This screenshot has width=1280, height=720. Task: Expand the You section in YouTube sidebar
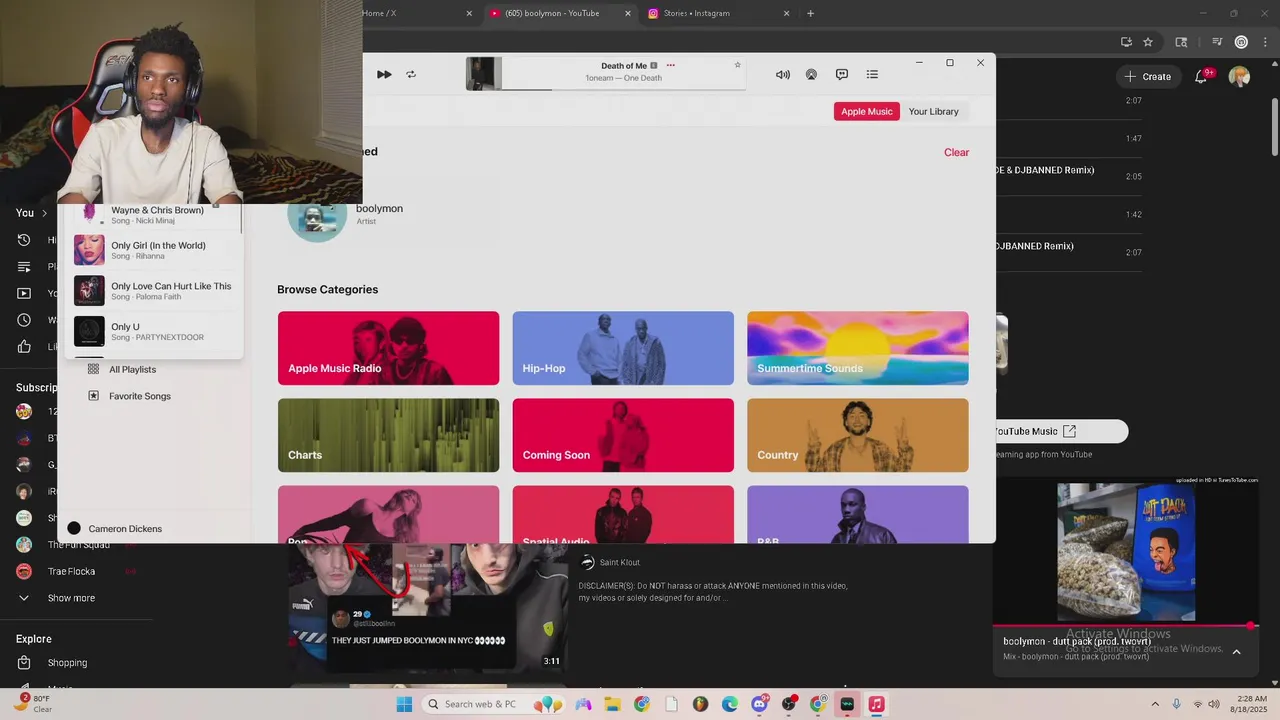click(x=31, y=212)
